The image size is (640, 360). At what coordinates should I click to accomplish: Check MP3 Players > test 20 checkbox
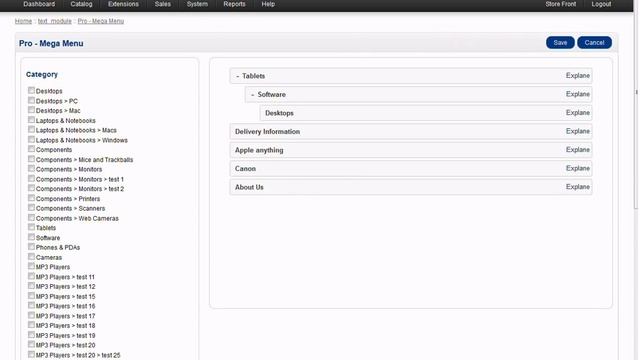[31, 344]
